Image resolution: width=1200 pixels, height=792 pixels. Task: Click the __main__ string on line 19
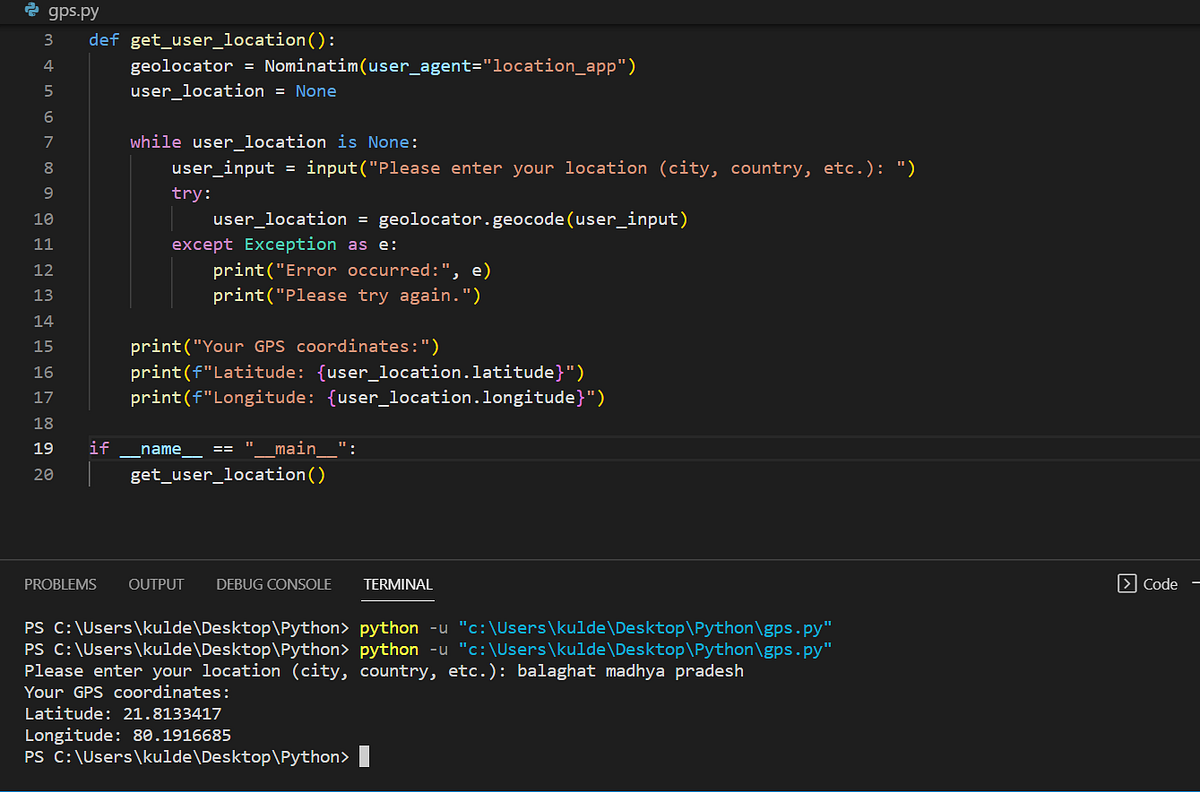(293, 448)
